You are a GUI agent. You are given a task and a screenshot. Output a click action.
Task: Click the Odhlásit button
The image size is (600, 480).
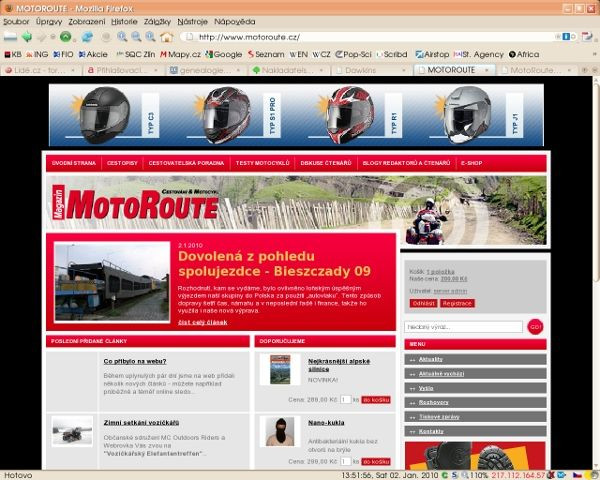(x=422, y=302)
